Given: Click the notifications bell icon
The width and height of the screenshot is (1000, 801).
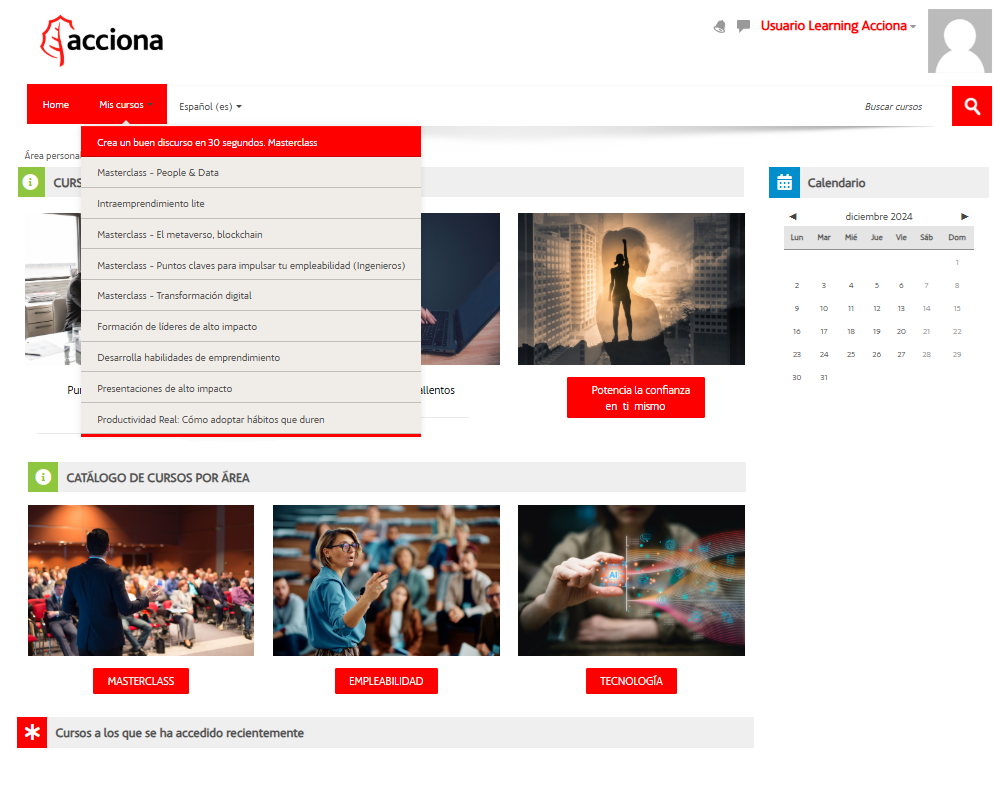Looking at the screenshot, I should click(720, 27).
